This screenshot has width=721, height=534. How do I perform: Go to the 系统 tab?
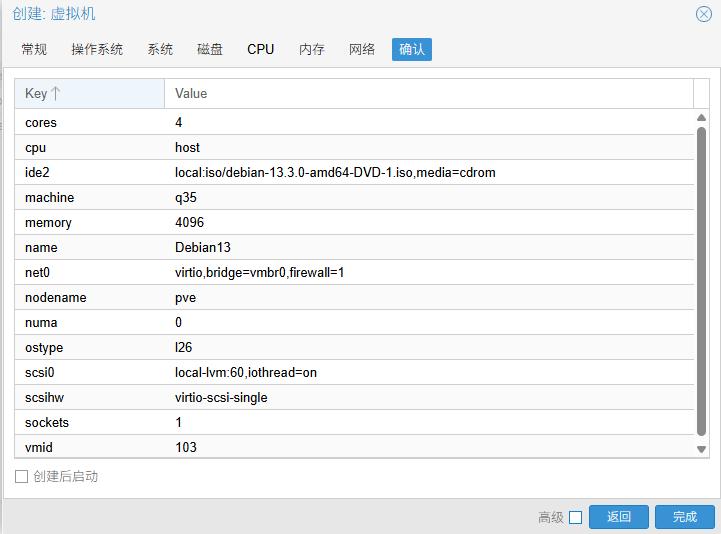160,49
